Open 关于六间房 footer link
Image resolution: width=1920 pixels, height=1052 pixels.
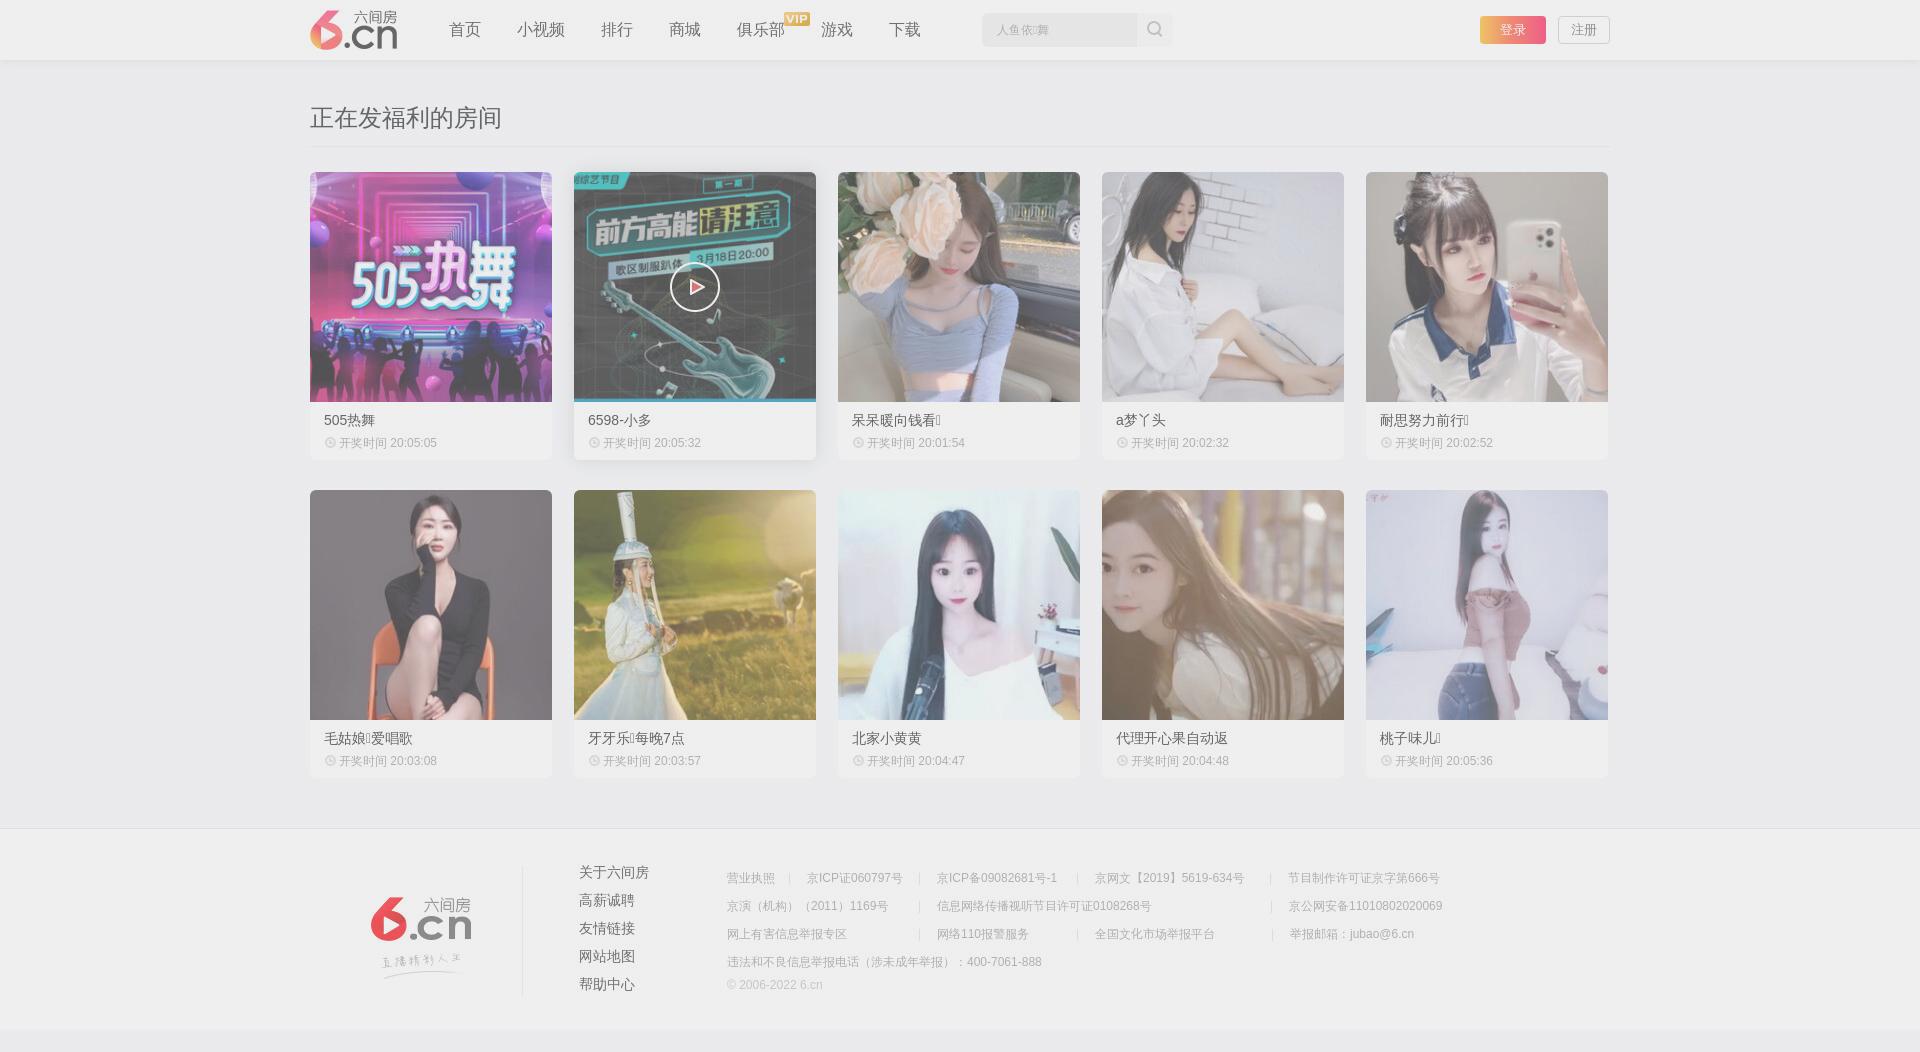(x=614, y=872)
